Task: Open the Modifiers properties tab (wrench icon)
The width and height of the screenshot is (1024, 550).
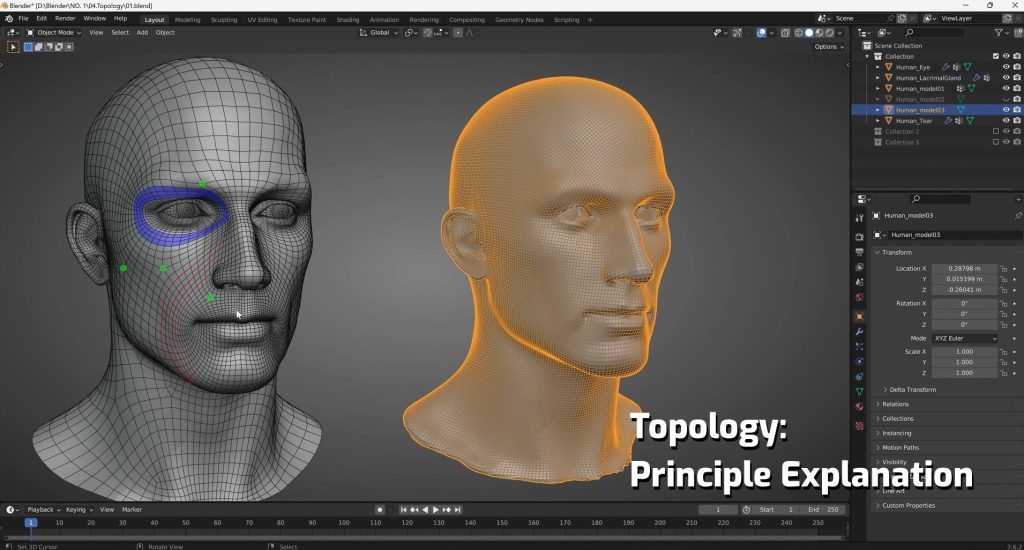Action: point(859,331)
